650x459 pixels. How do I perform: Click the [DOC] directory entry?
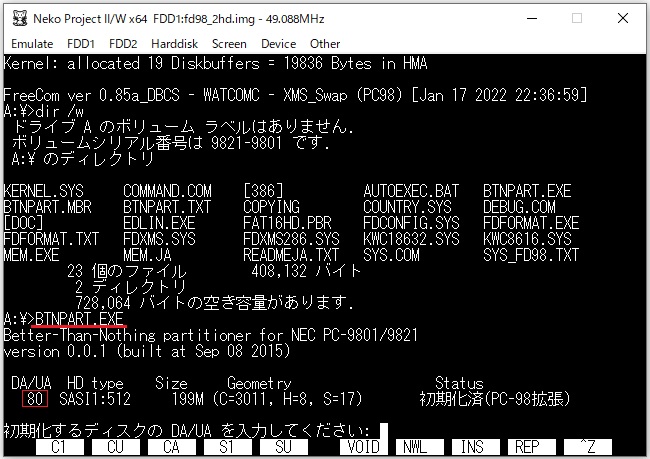click(23, 223)
